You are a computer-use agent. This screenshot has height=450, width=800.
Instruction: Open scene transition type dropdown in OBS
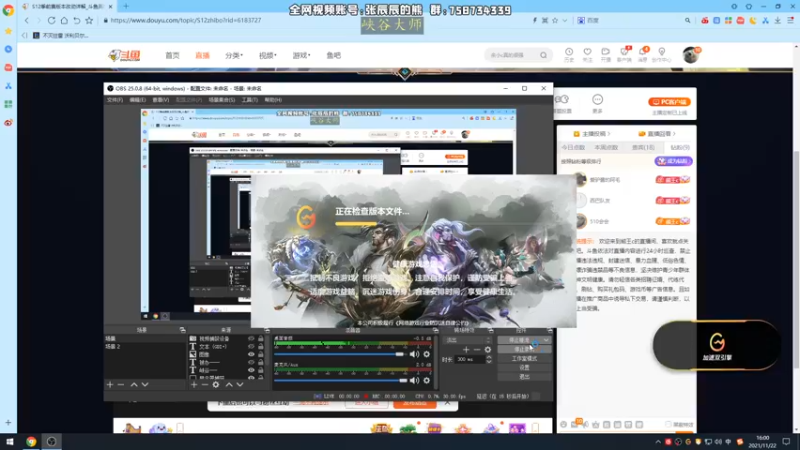tap(468, 340)
